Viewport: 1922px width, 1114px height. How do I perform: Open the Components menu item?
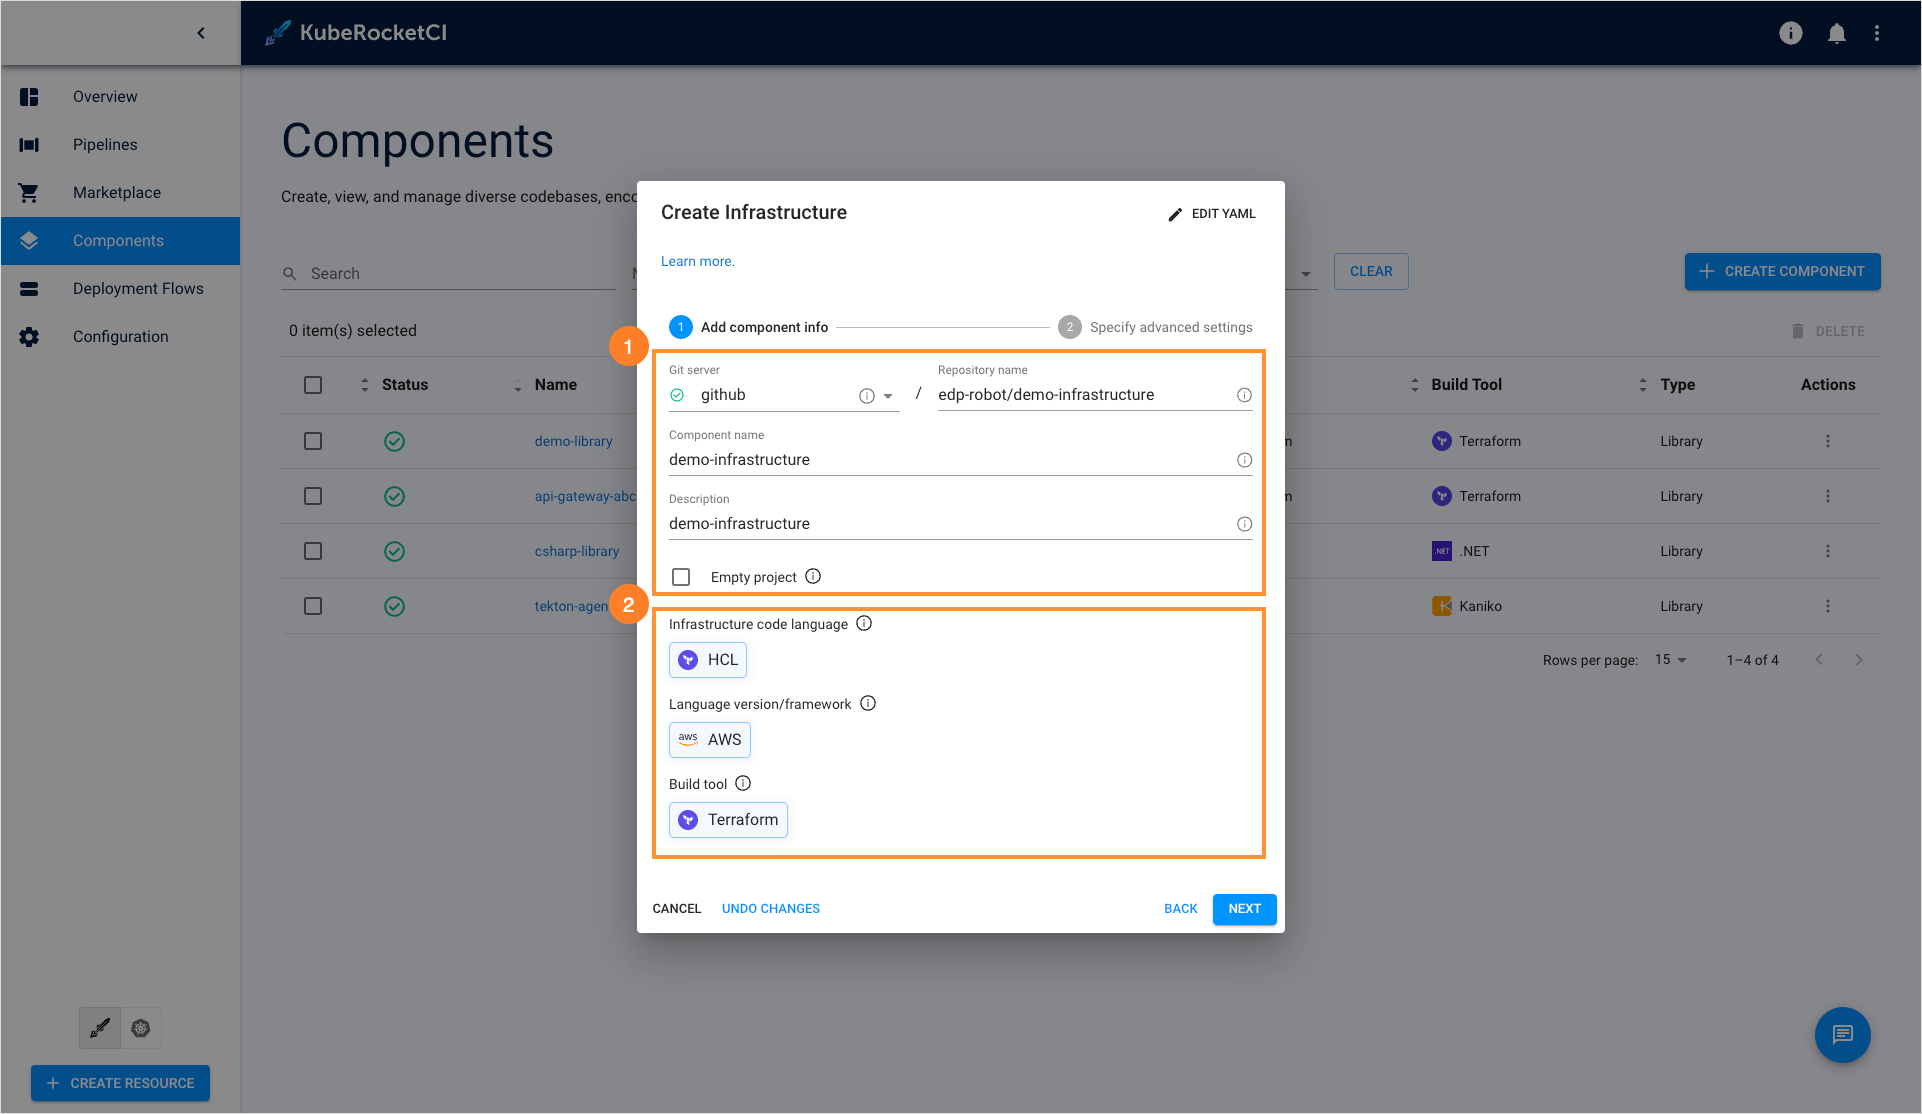tap(119, 240)
